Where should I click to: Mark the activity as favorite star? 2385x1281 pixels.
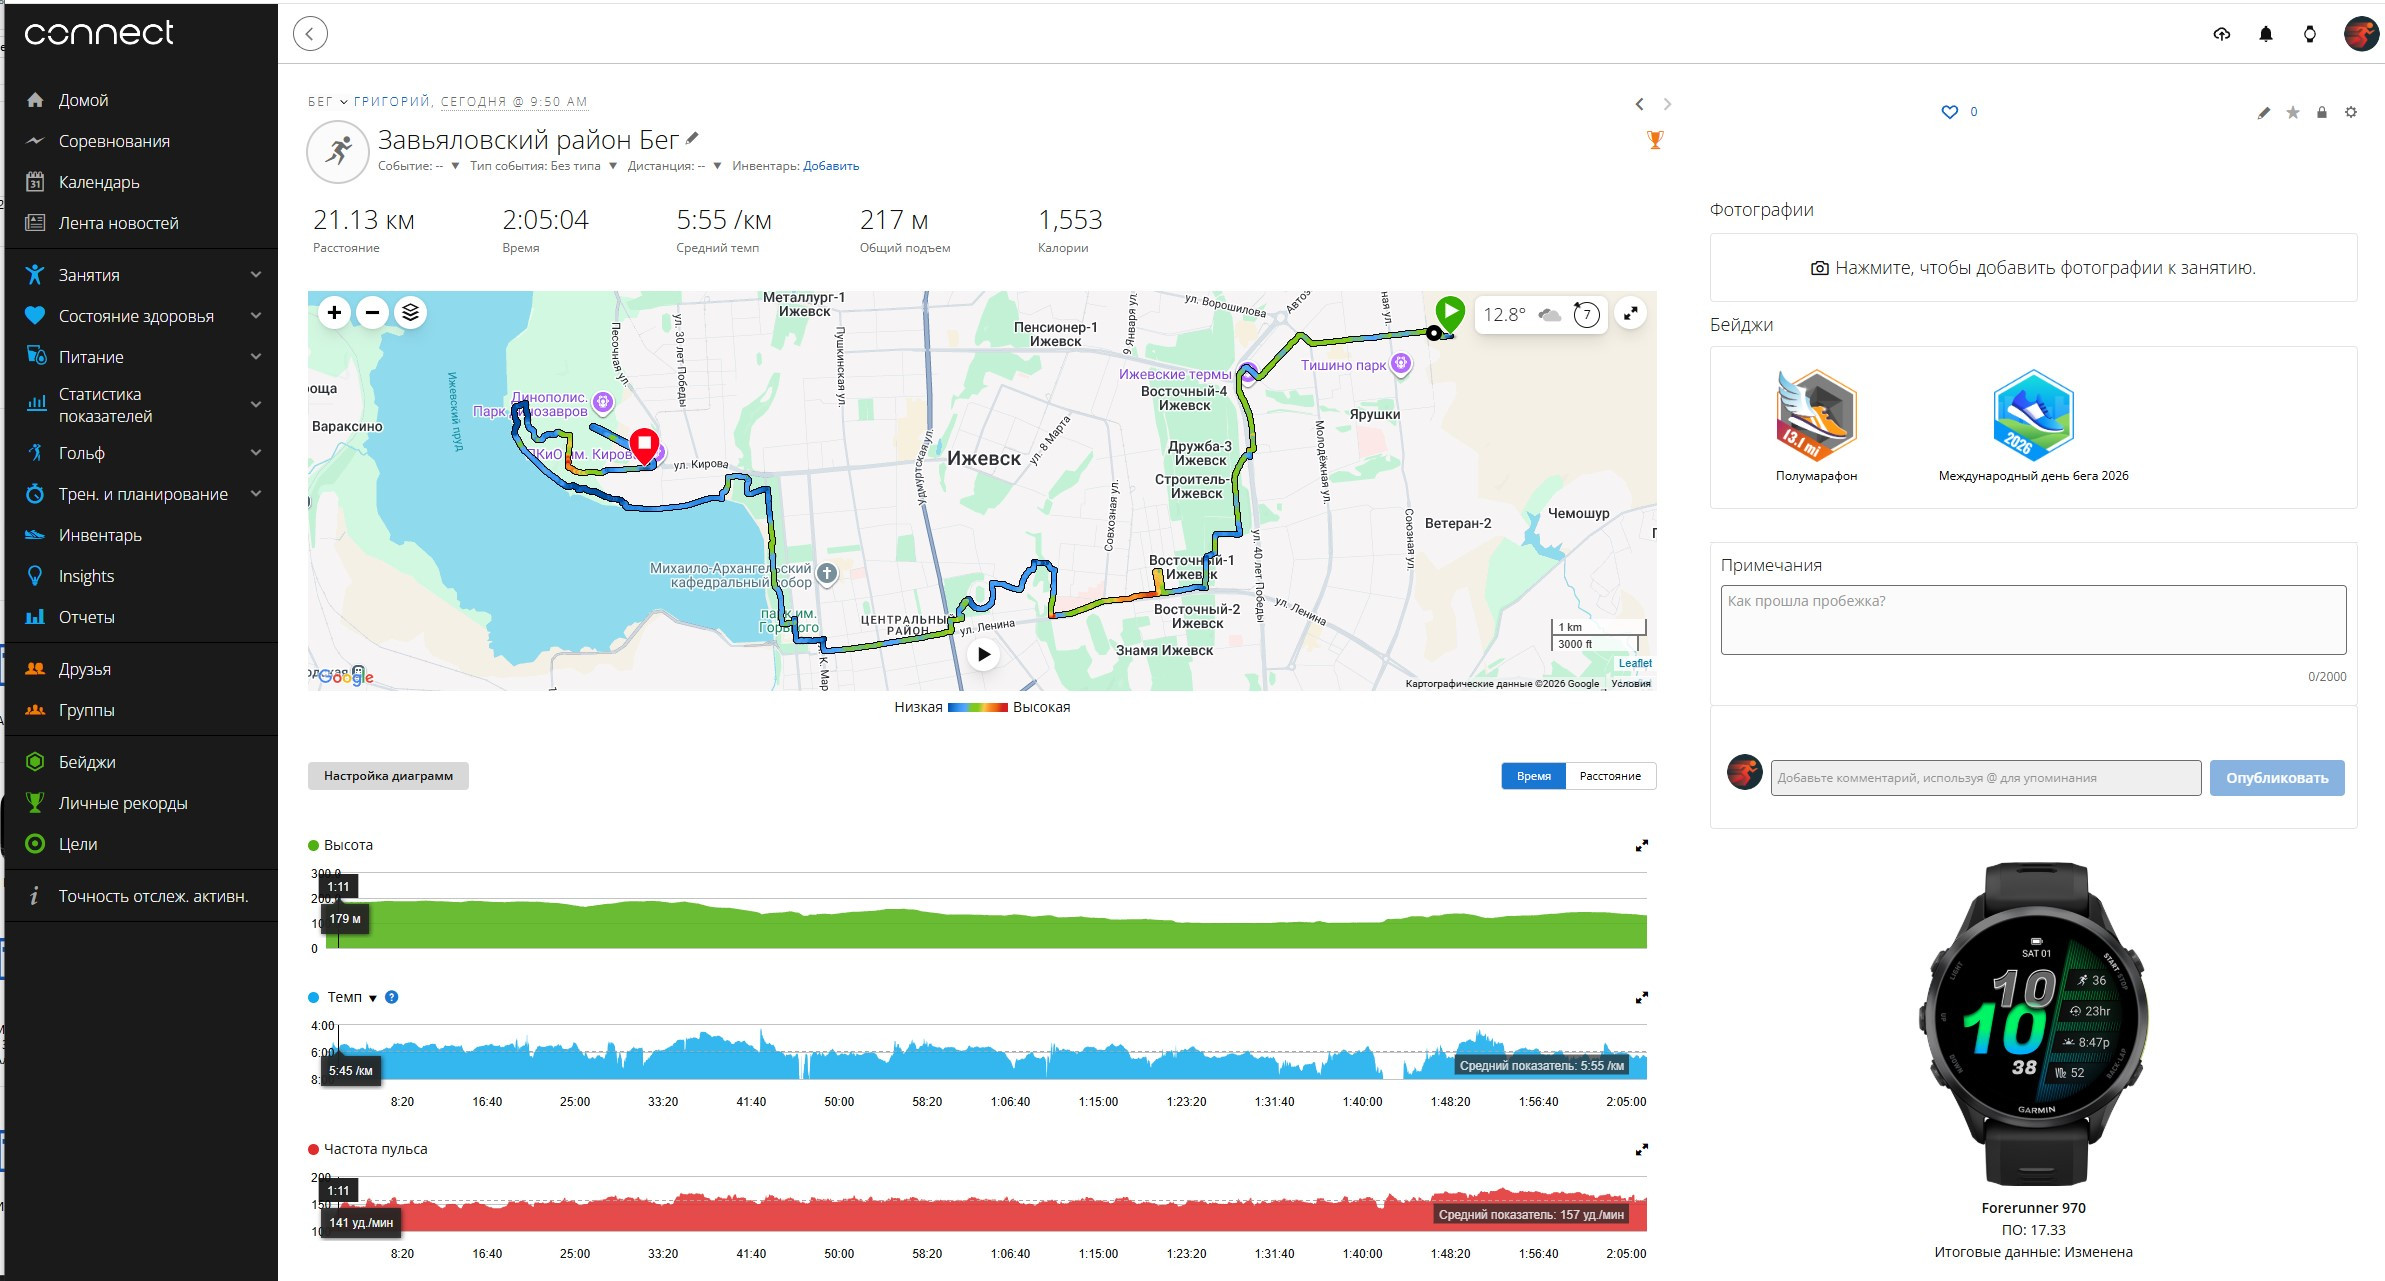[2293, 112]
